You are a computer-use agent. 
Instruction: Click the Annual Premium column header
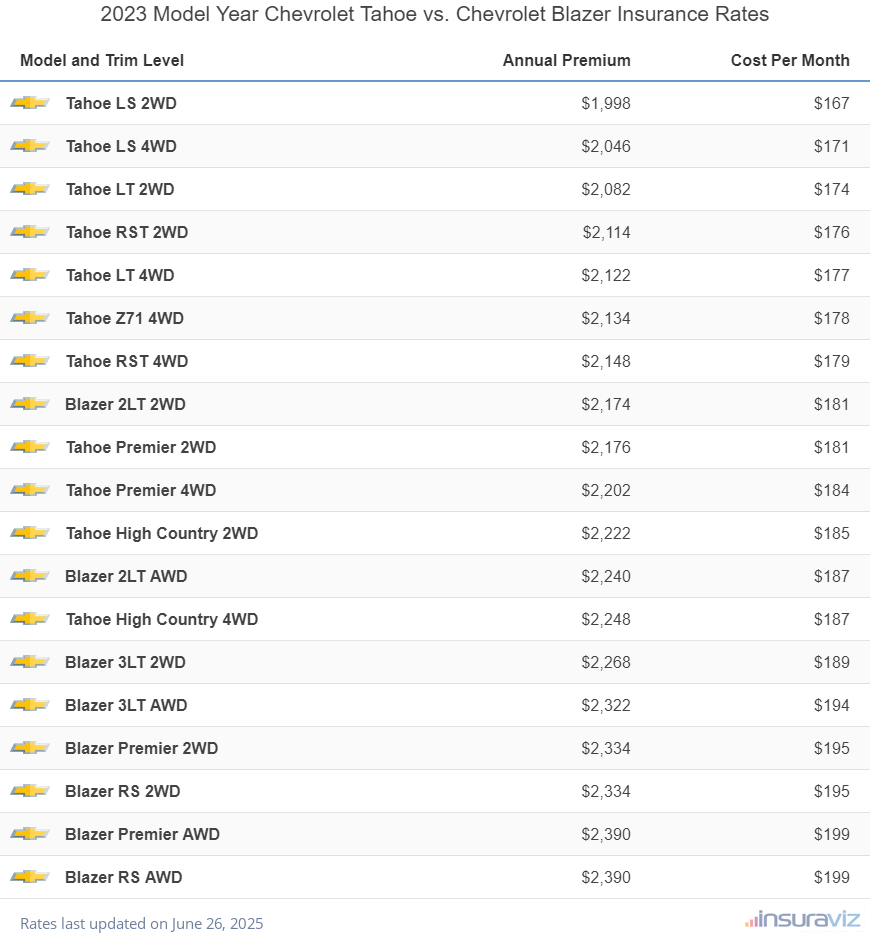(566, 60)
